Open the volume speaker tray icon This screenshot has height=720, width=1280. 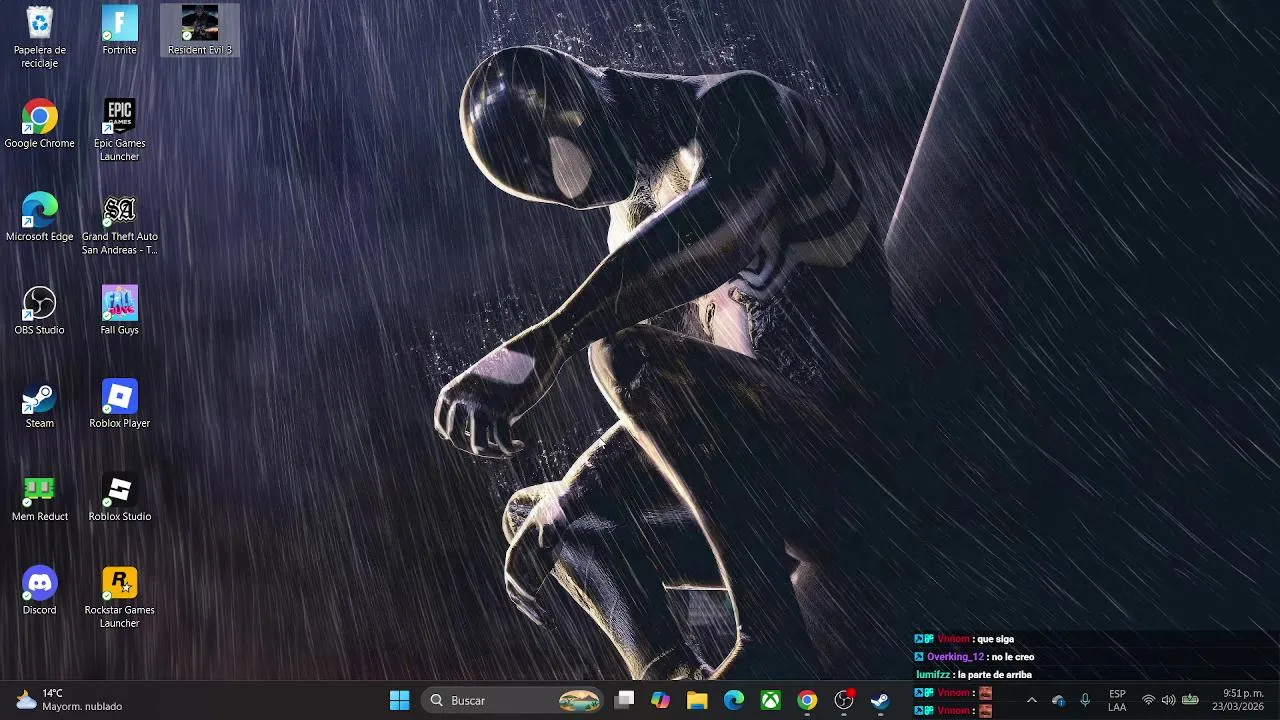coord(1168,700)
